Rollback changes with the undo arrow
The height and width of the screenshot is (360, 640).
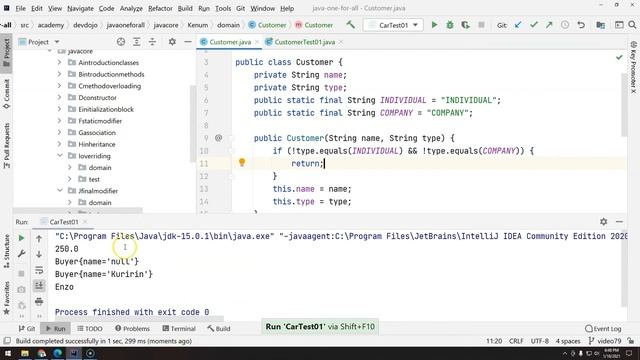(581, 25)
